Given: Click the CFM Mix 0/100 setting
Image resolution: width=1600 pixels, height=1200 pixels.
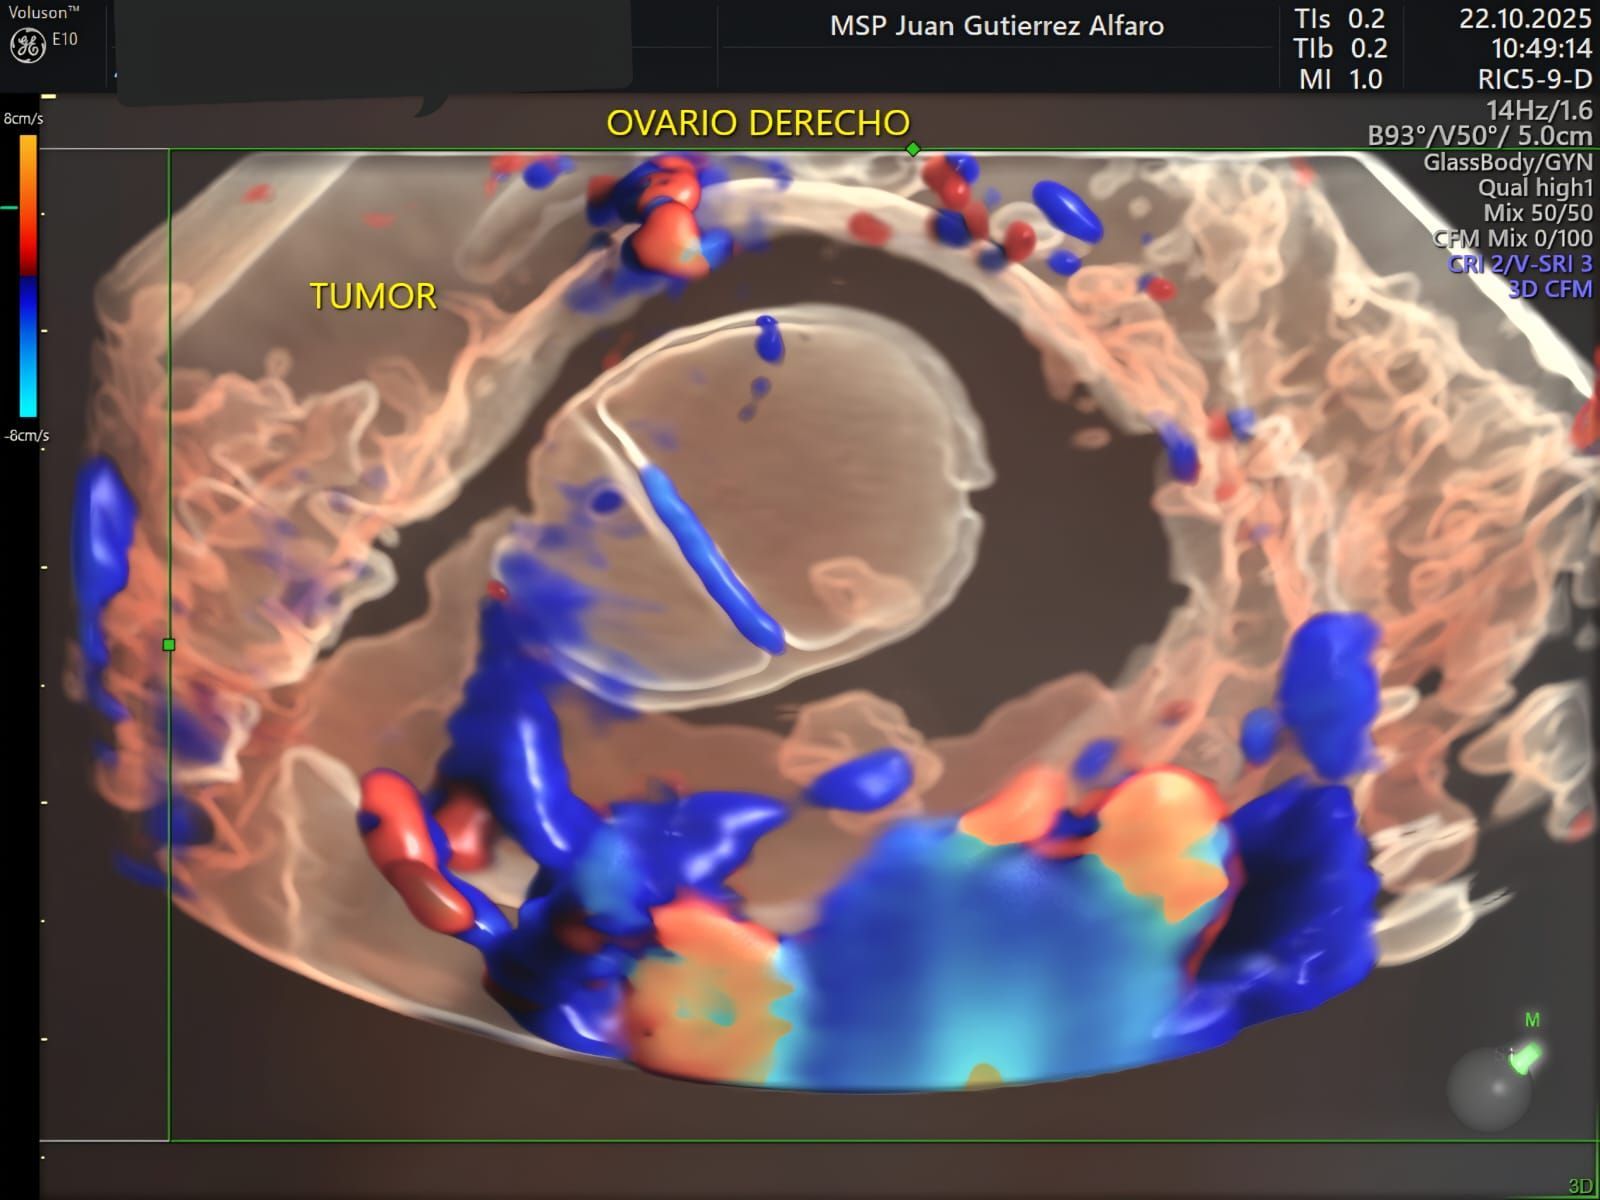Looking at the screenshot, I should tap(1512, 238).
